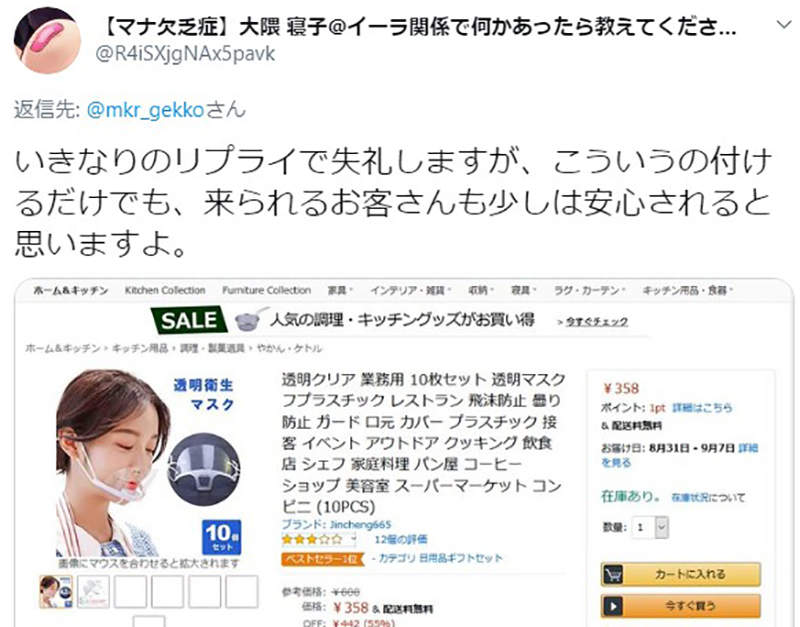Open the 12個の評価 reviews link

pyautogui.click(x=401, y=539)
